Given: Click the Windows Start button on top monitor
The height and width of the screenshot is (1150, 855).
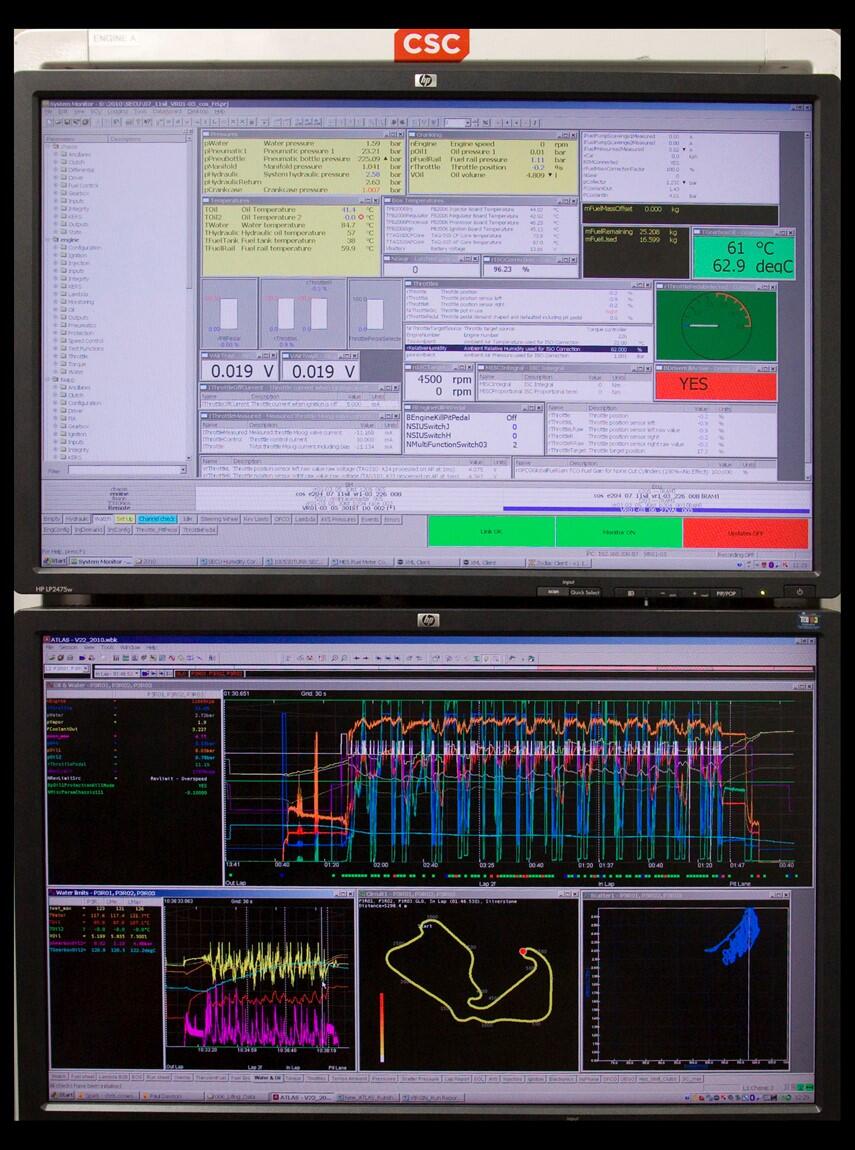Looking at the screenshot, I should pos(56,562).
